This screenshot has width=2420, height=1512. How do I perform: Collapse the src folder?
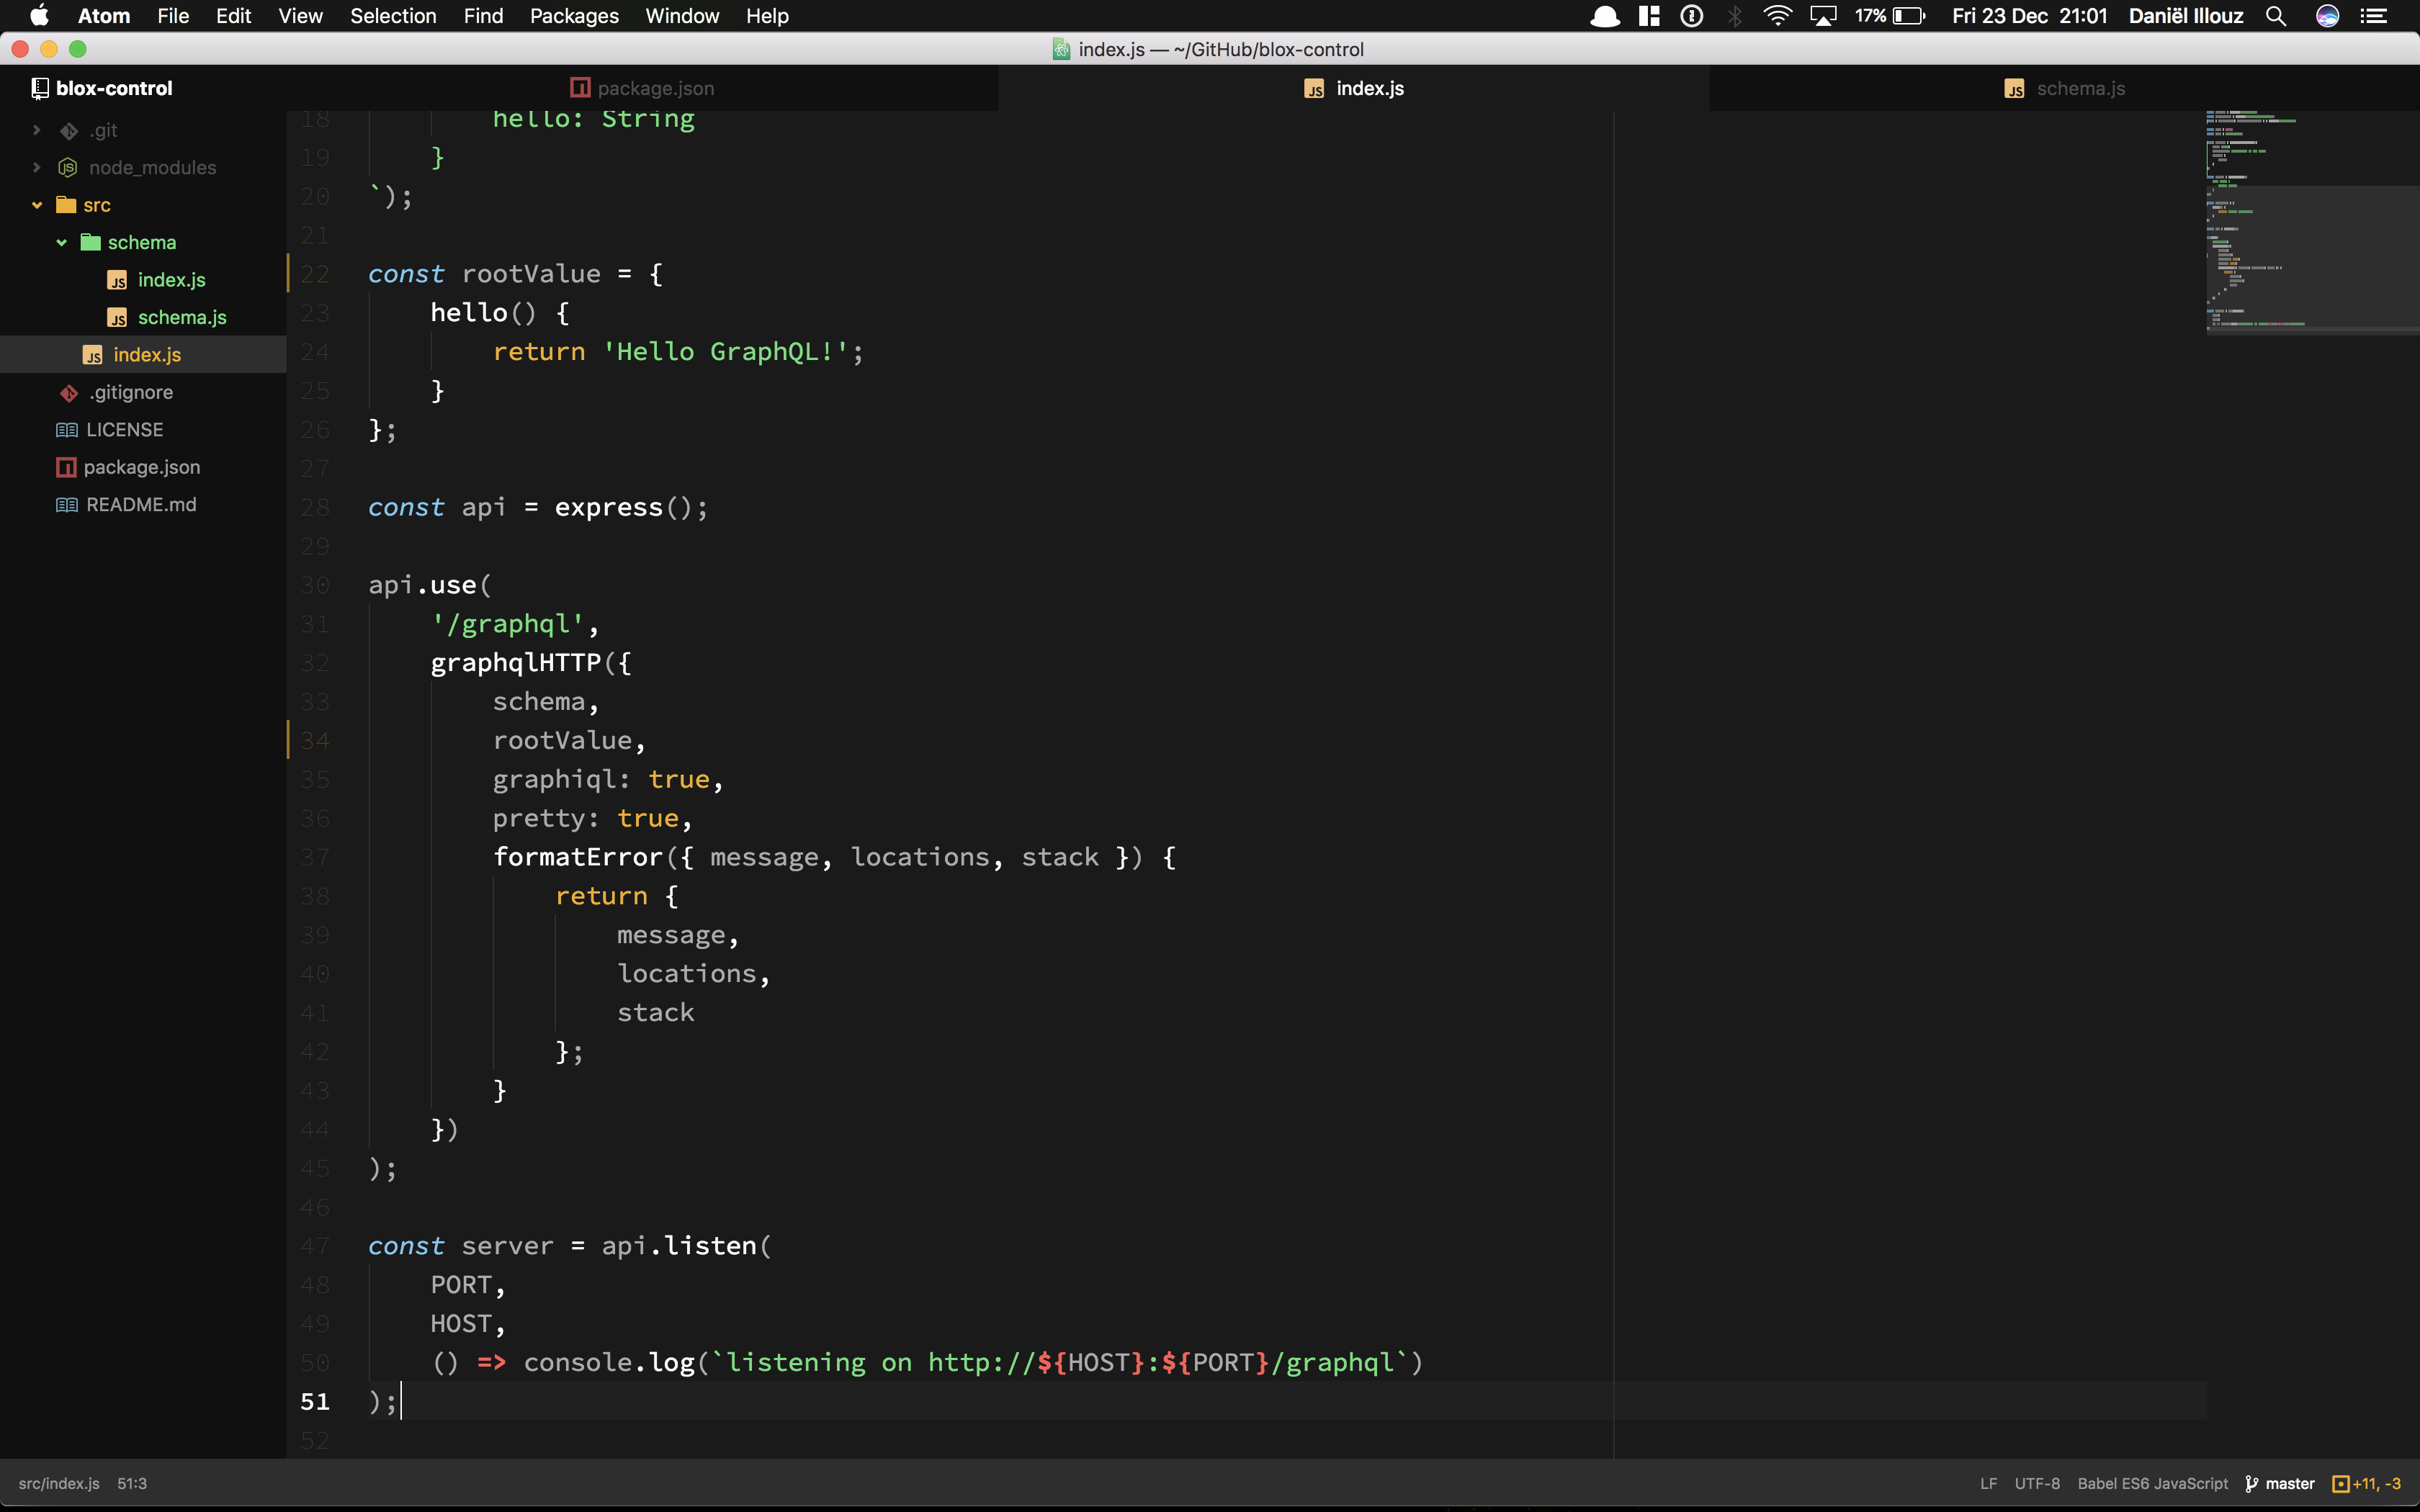pyautogui.click(x=37, y=205)
